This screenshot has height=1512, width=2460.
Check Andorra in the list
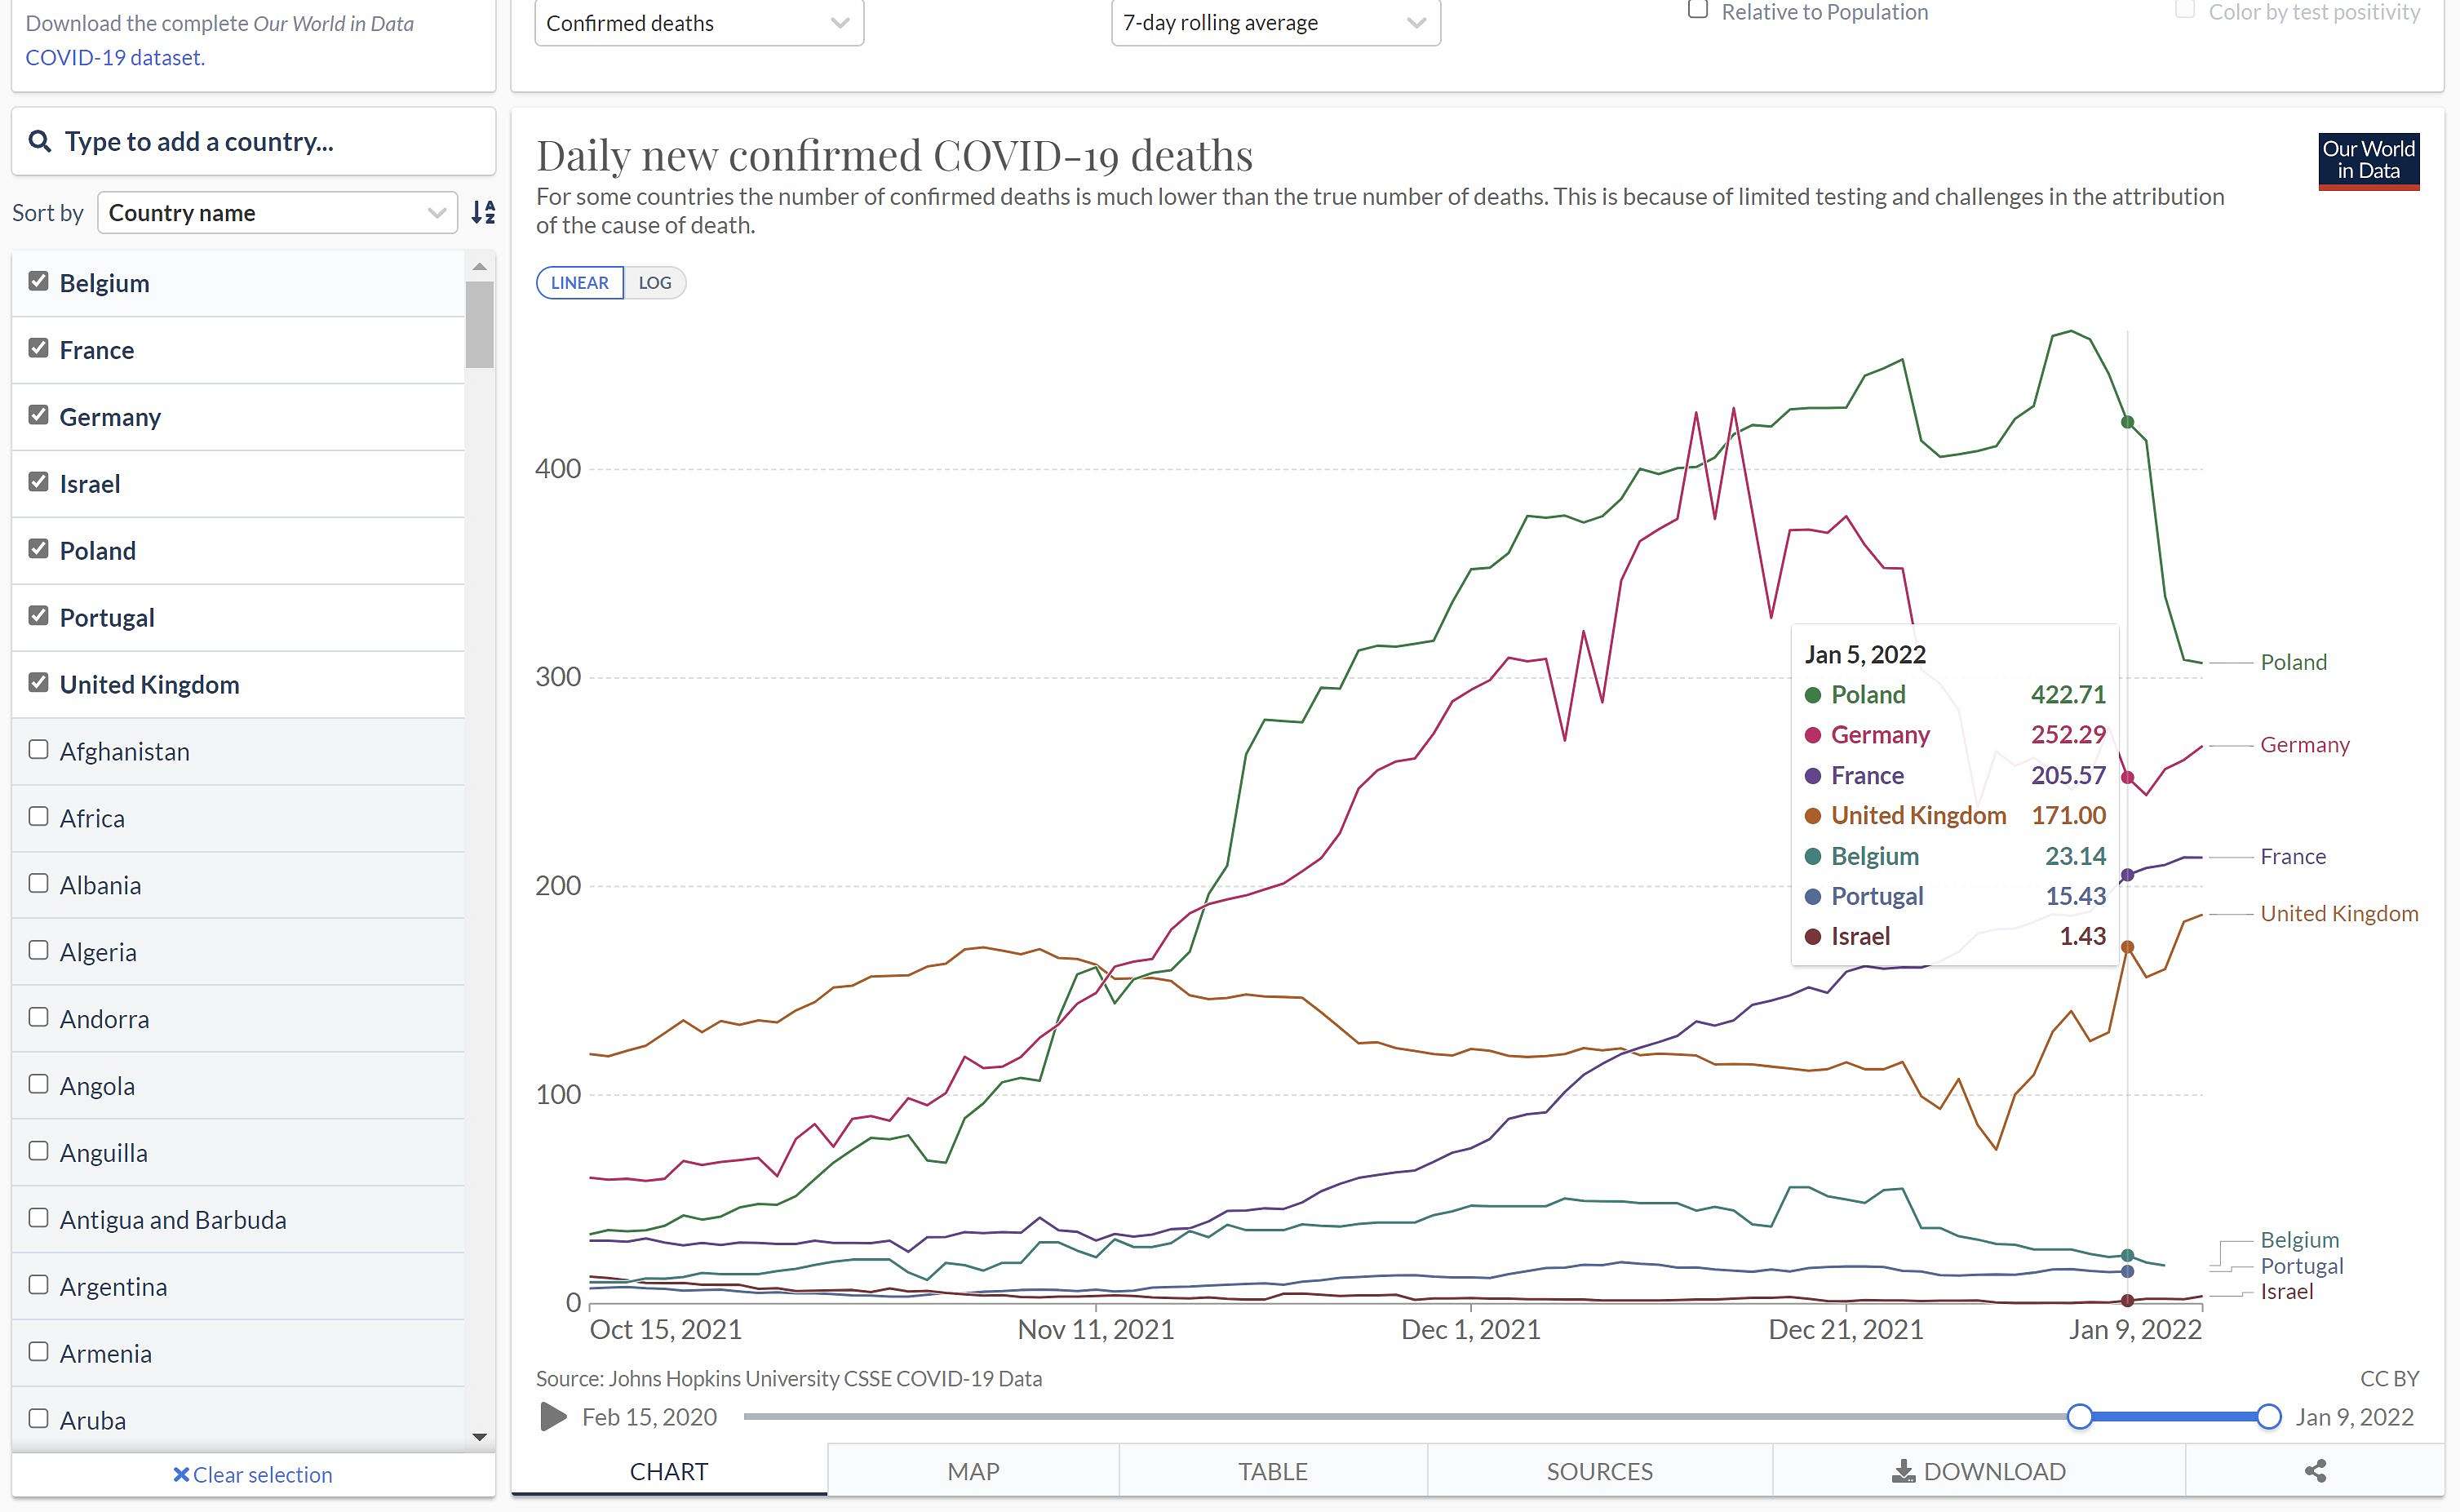pos(39,1018)
